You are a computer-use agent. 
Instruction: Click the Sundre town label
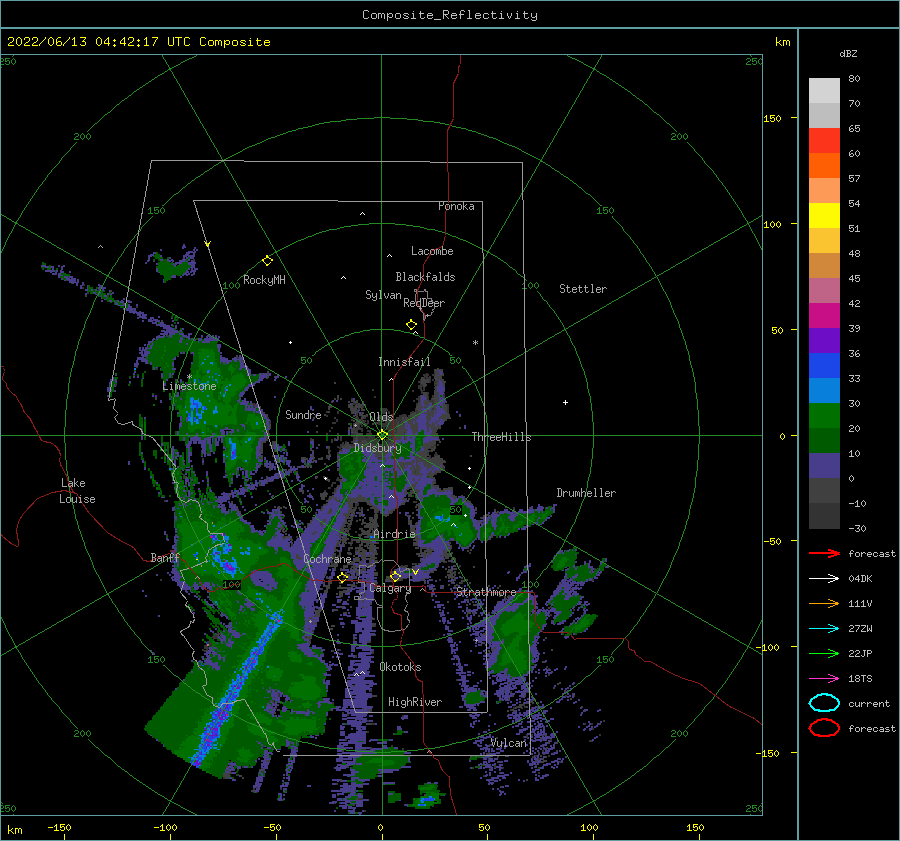[x=303, y=414]
